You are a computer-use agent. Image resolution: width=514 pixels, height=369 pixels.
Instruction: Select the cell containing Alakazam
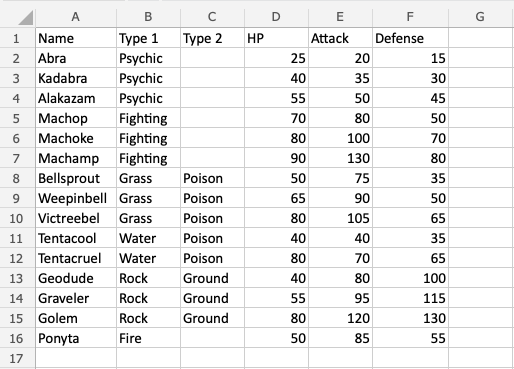pos(76,98)
